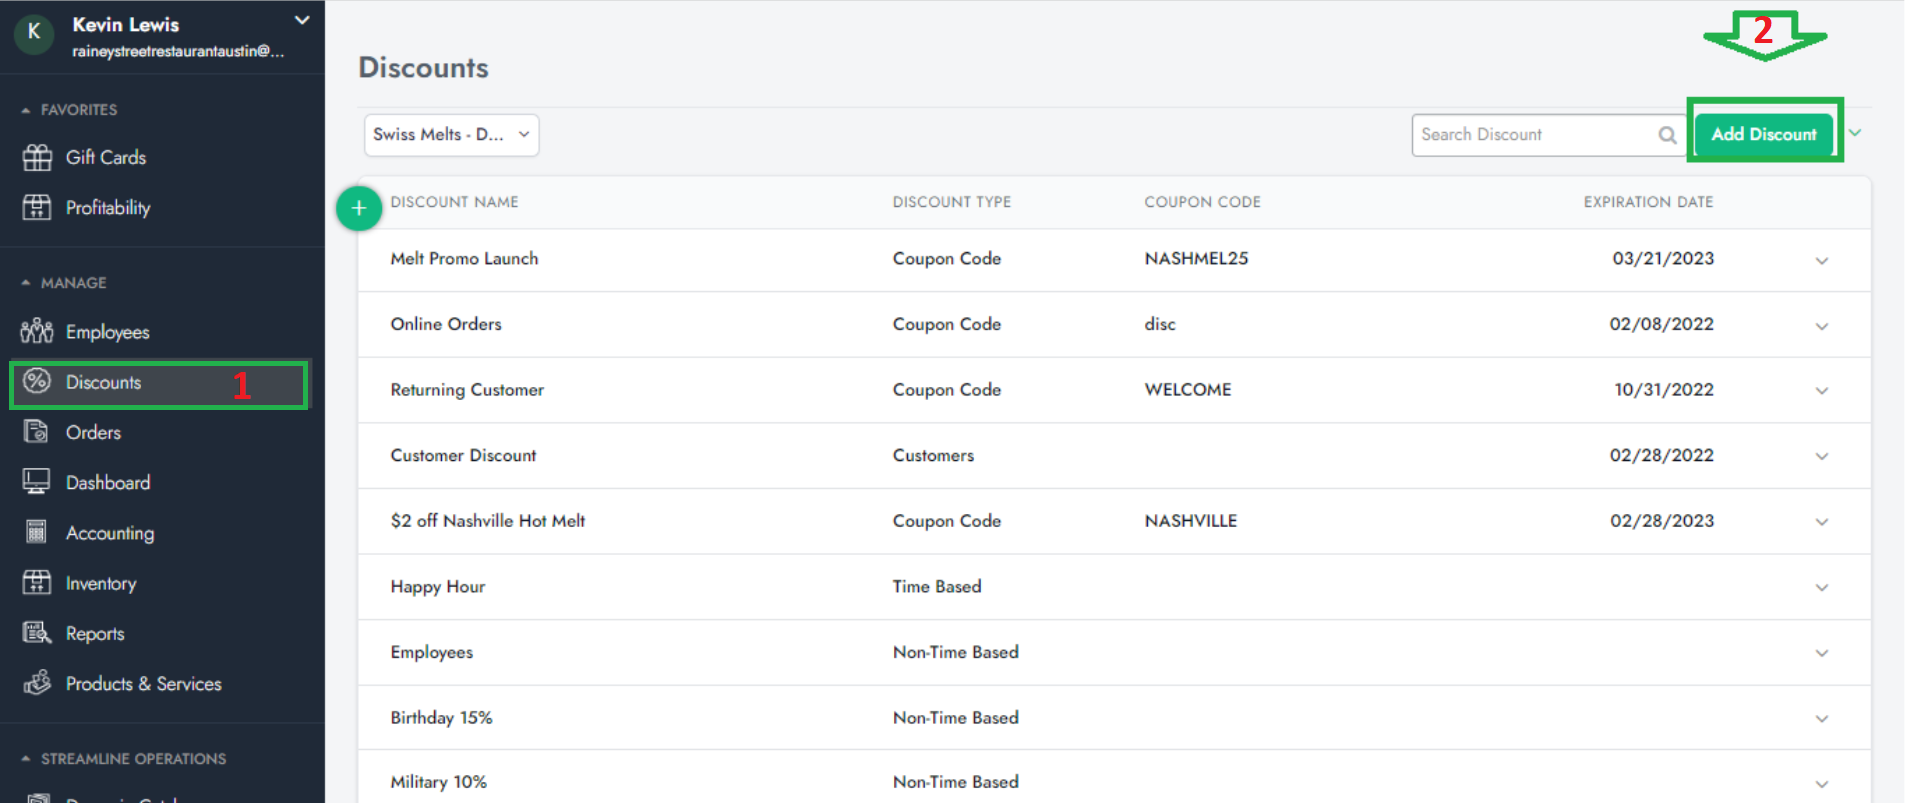Image resolution: width=1909 pixels, height=803 pixels.
Task: Click the Orders icon in sidebar
Action: click(37, 432)
